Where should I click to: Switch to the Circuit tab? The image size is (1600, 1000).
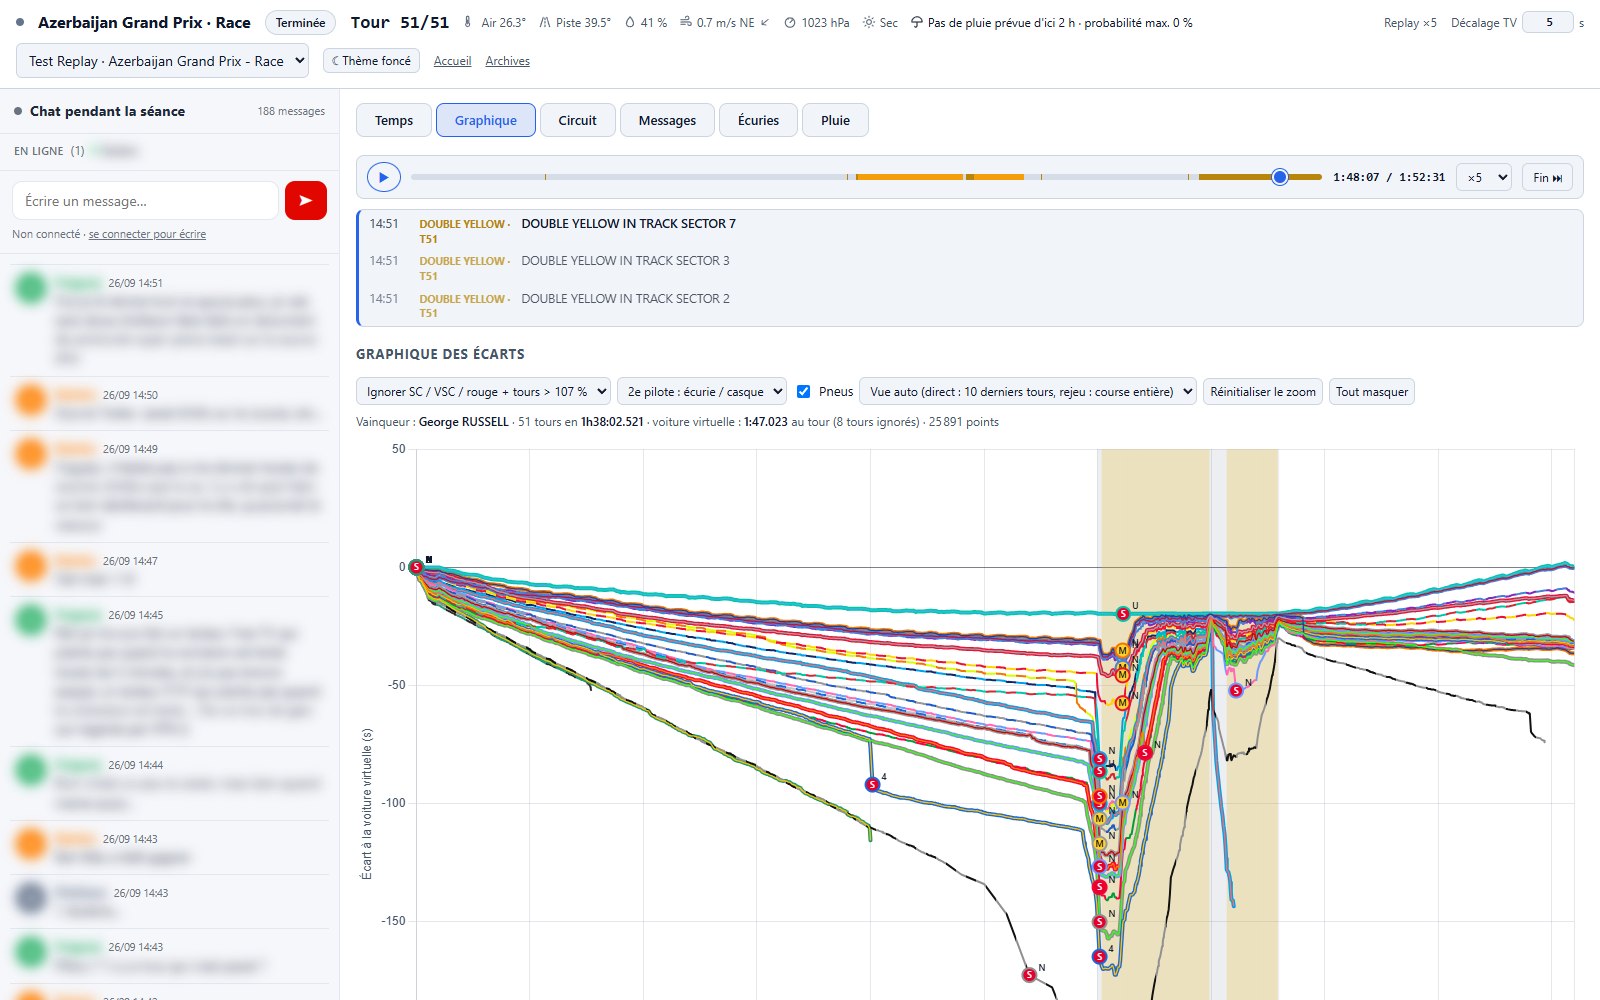[578, 120]
